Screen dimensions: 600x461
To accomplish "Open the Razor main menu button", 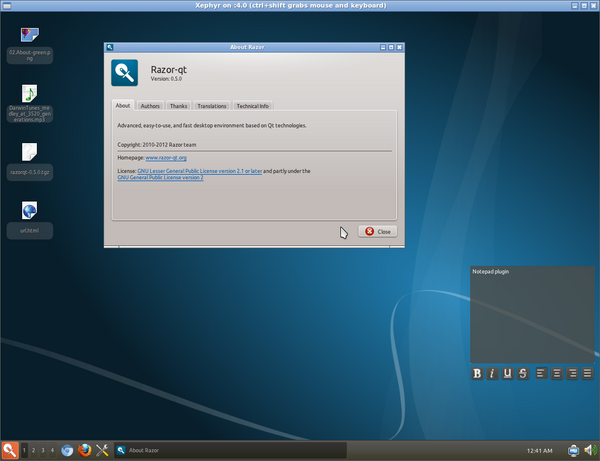I will point(9,450).
